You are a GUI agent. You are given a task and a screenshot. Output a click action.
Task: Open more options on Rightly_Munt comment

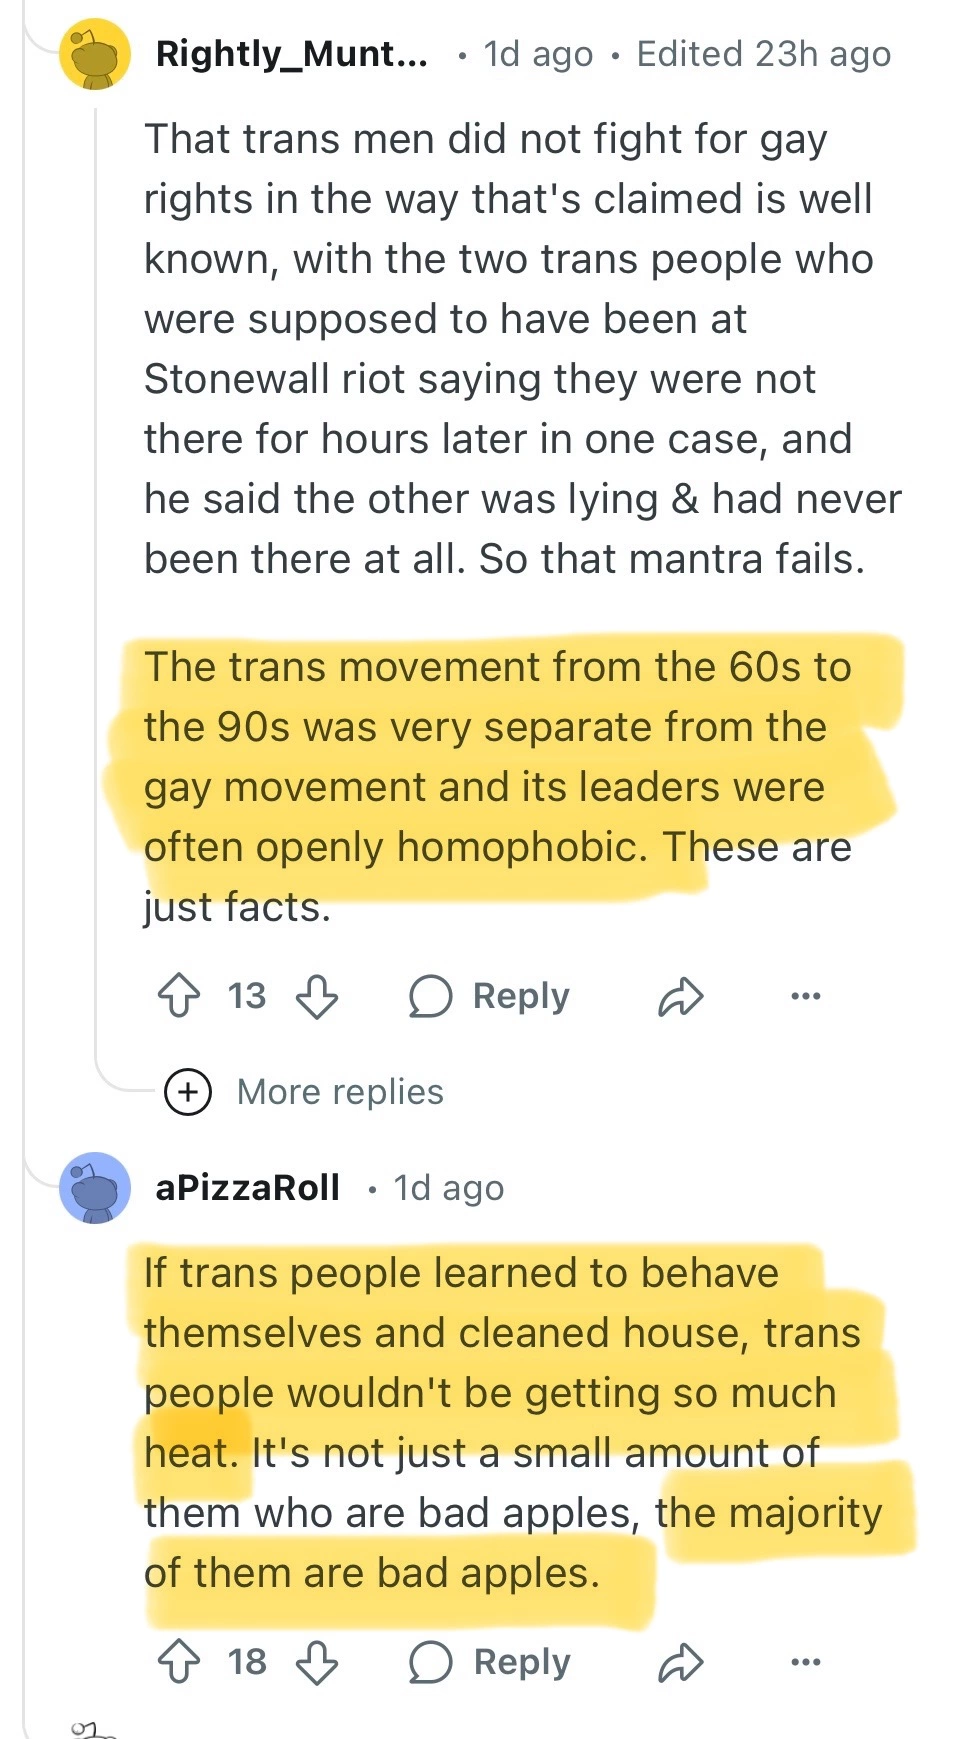pos(805,996)
